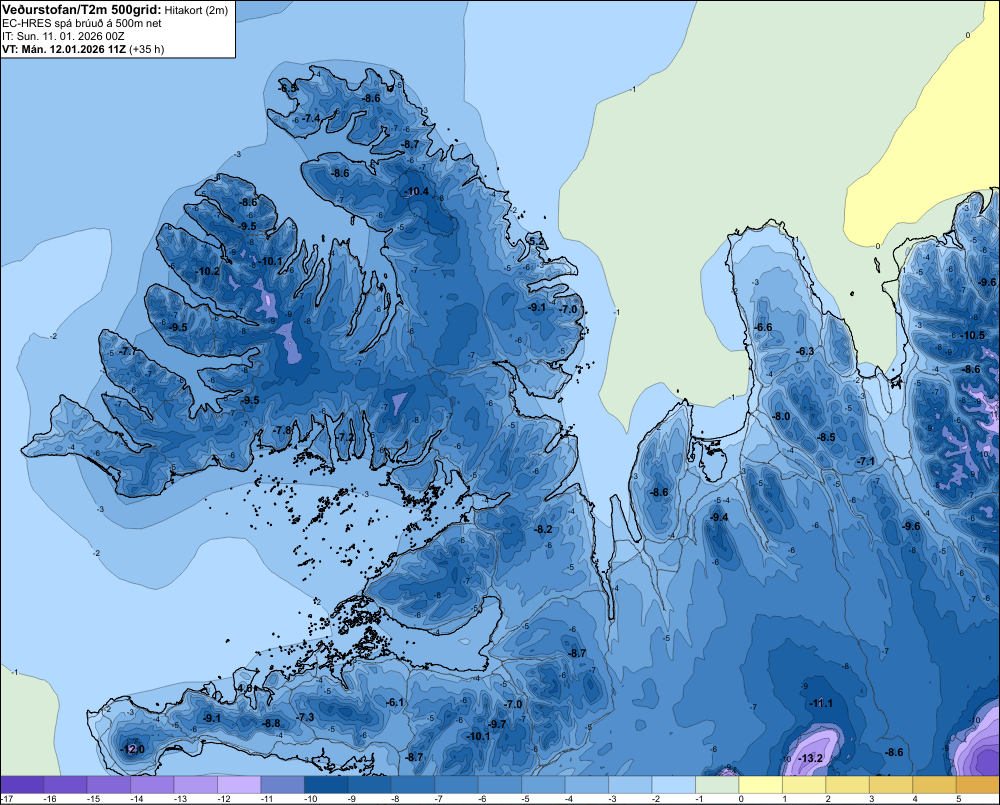Click the "-7.2" temperature value on the map
This screenshot has width=1000, height=805.
pyautogui.click(x=345, y=438)
